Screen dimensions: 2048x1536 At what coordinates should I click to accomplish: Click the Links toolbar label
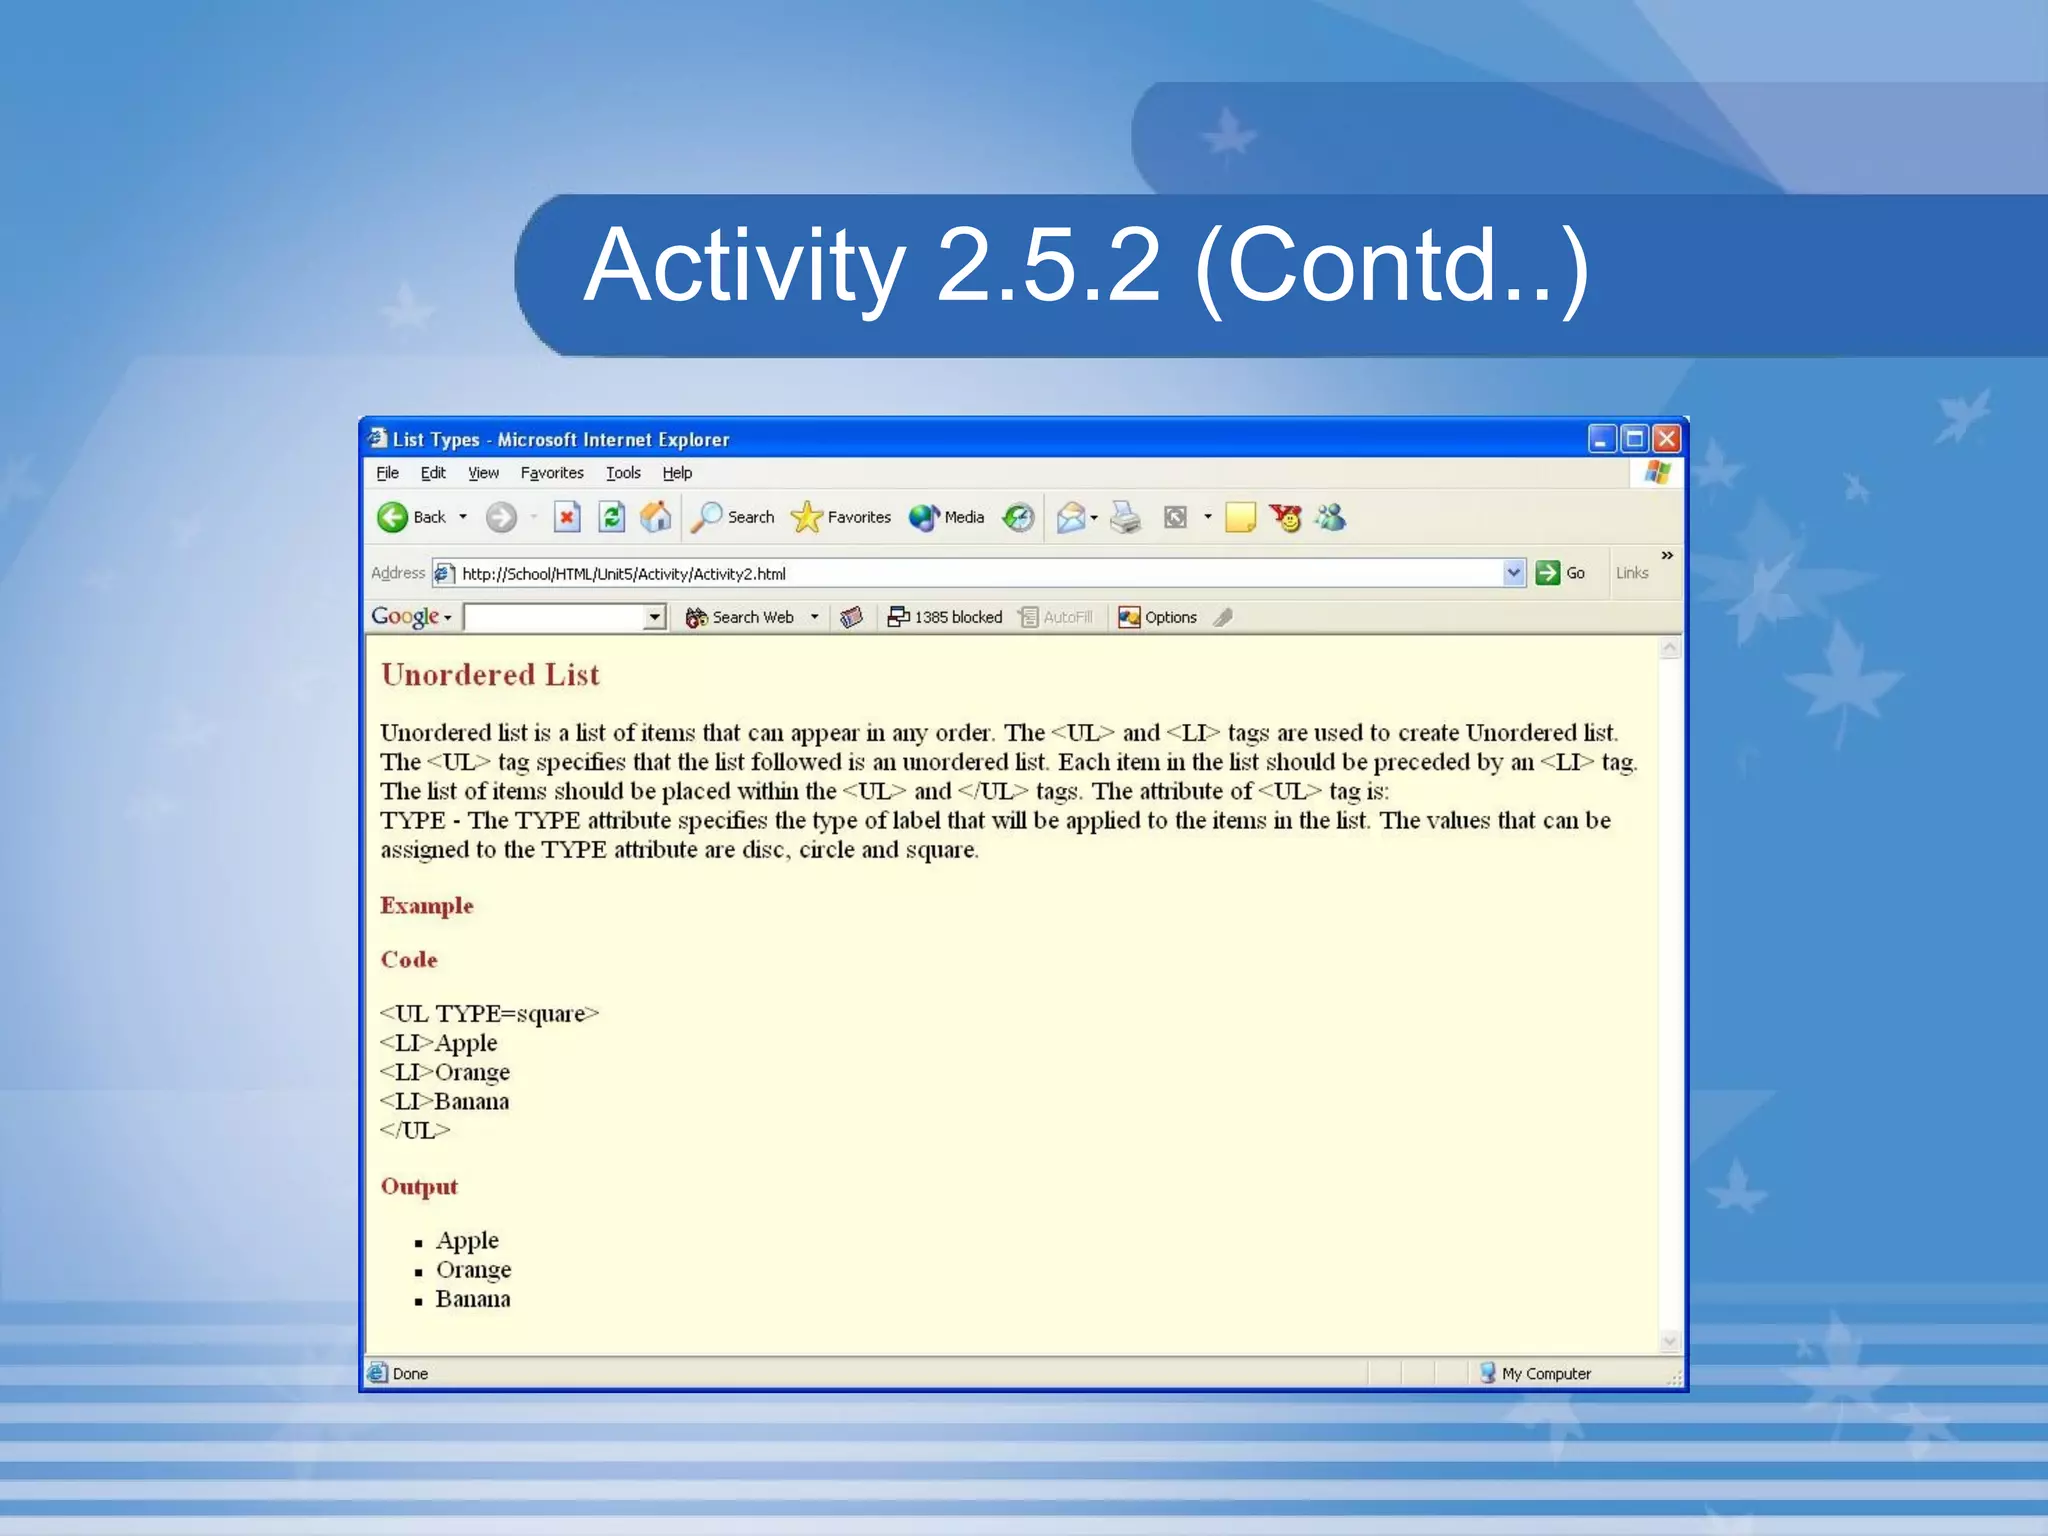(1632, 573)
